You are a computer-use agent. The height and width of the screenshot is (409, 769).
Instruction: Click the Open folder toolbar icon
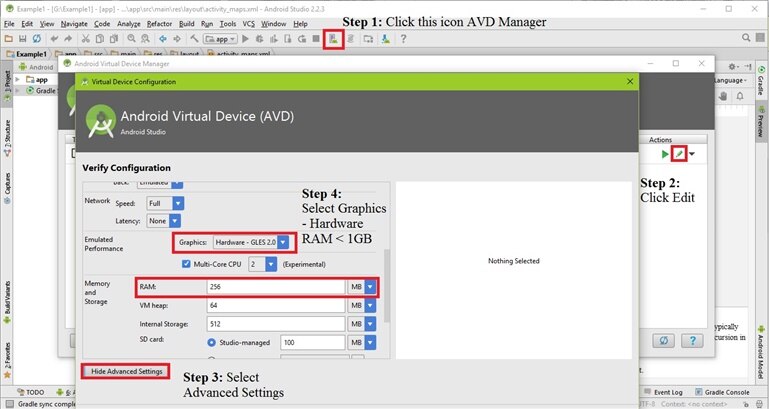pyautogui.click(x=8, y=39)
